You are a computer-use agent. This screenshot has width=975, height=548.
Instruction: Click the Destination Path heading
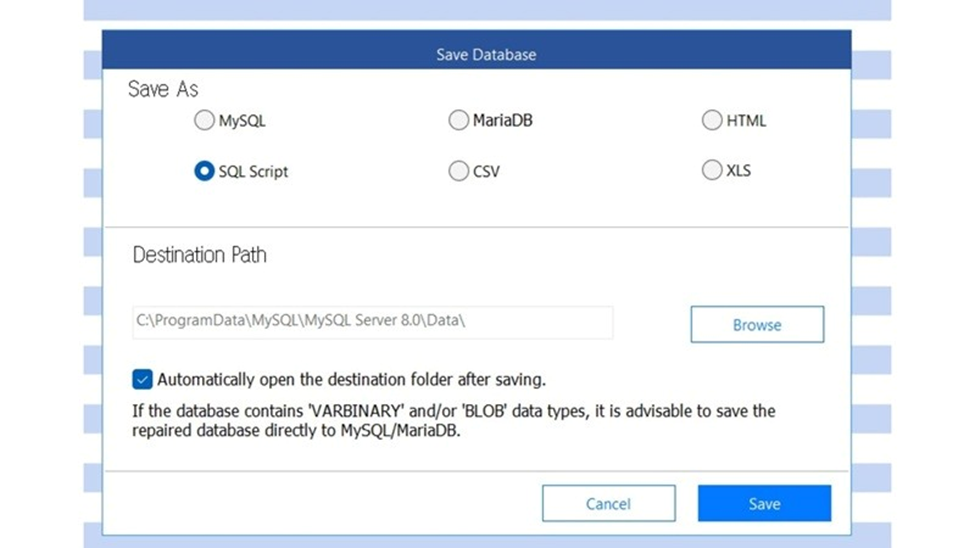pyautogui.click(x=199, y=255)
